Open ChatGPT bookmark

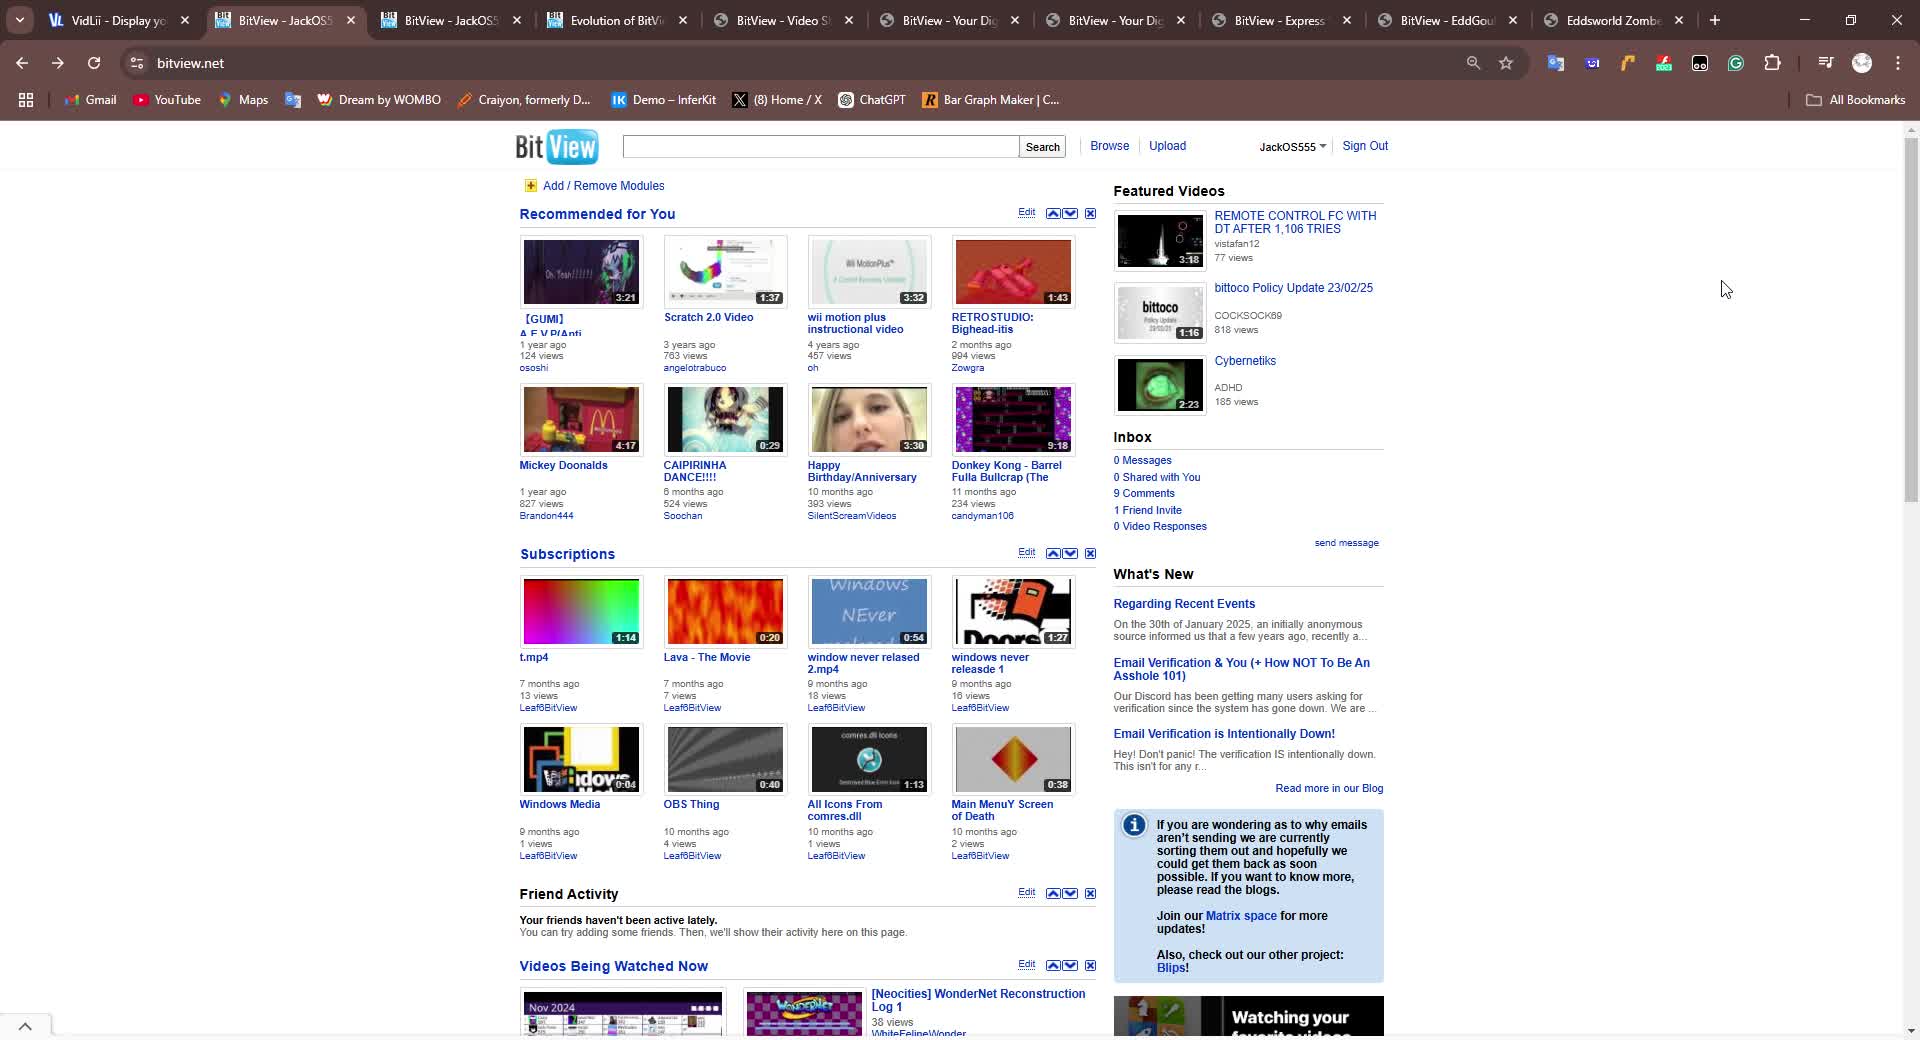coord(872,100)
